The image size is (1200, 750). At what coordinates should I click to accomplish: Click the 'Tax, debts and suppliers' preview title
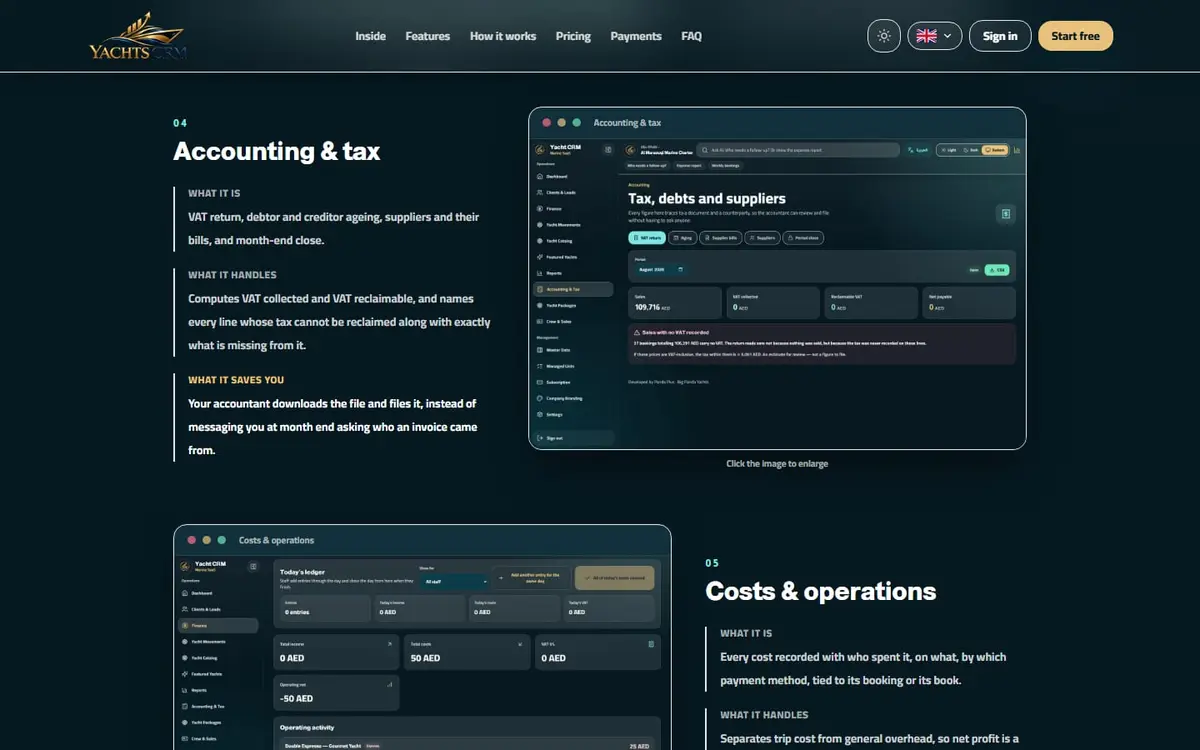[707, 199]
